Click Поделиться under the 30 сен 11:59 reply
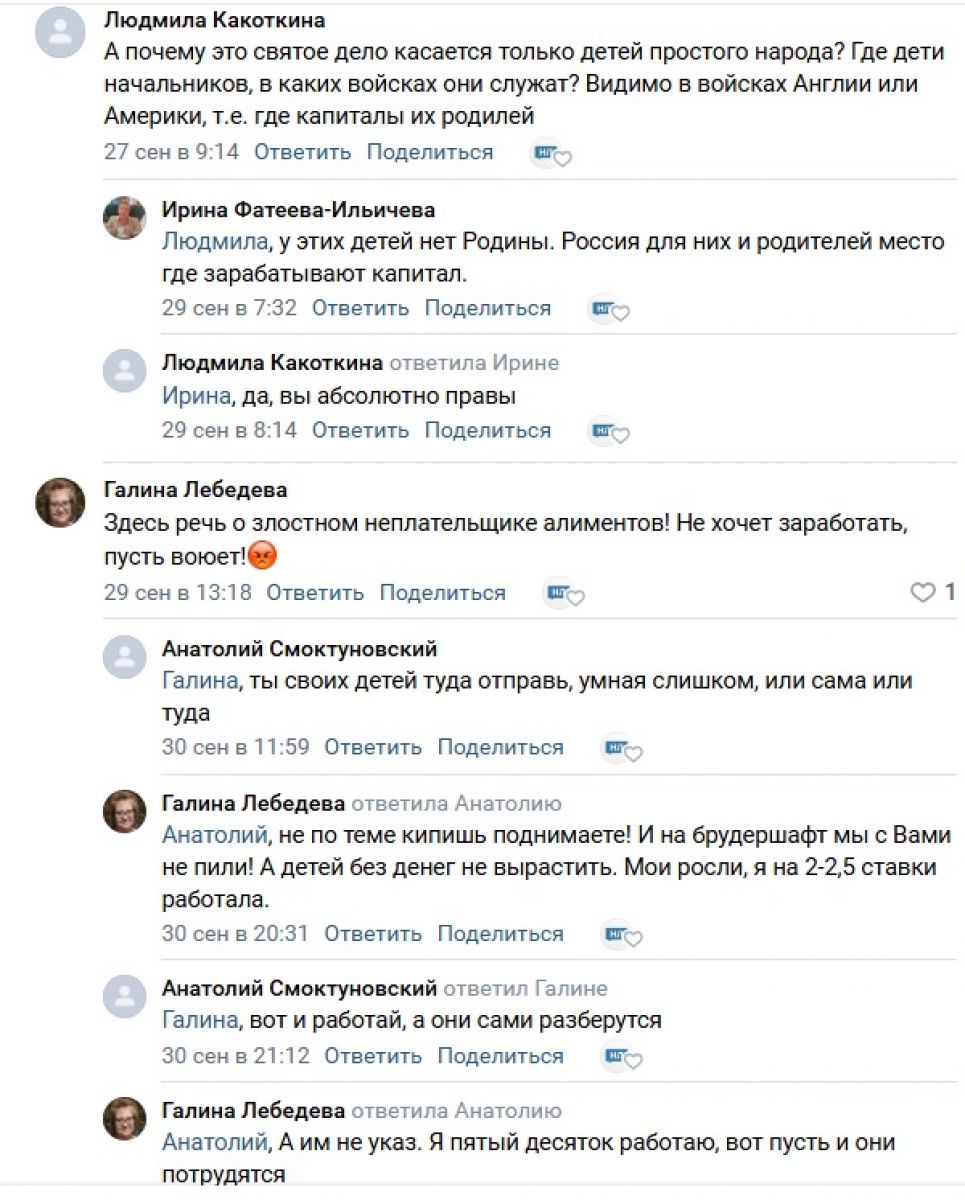 point(500,747)
